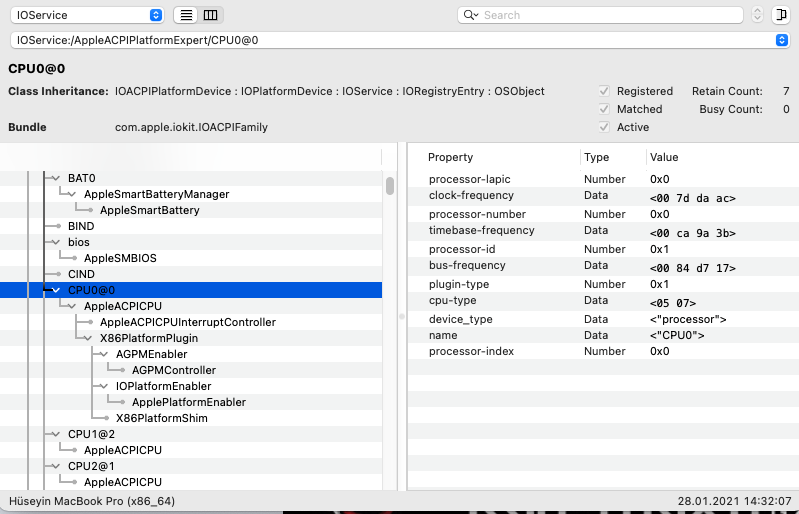
Task: Toggle the Matched checkbox
Action: 604,109
